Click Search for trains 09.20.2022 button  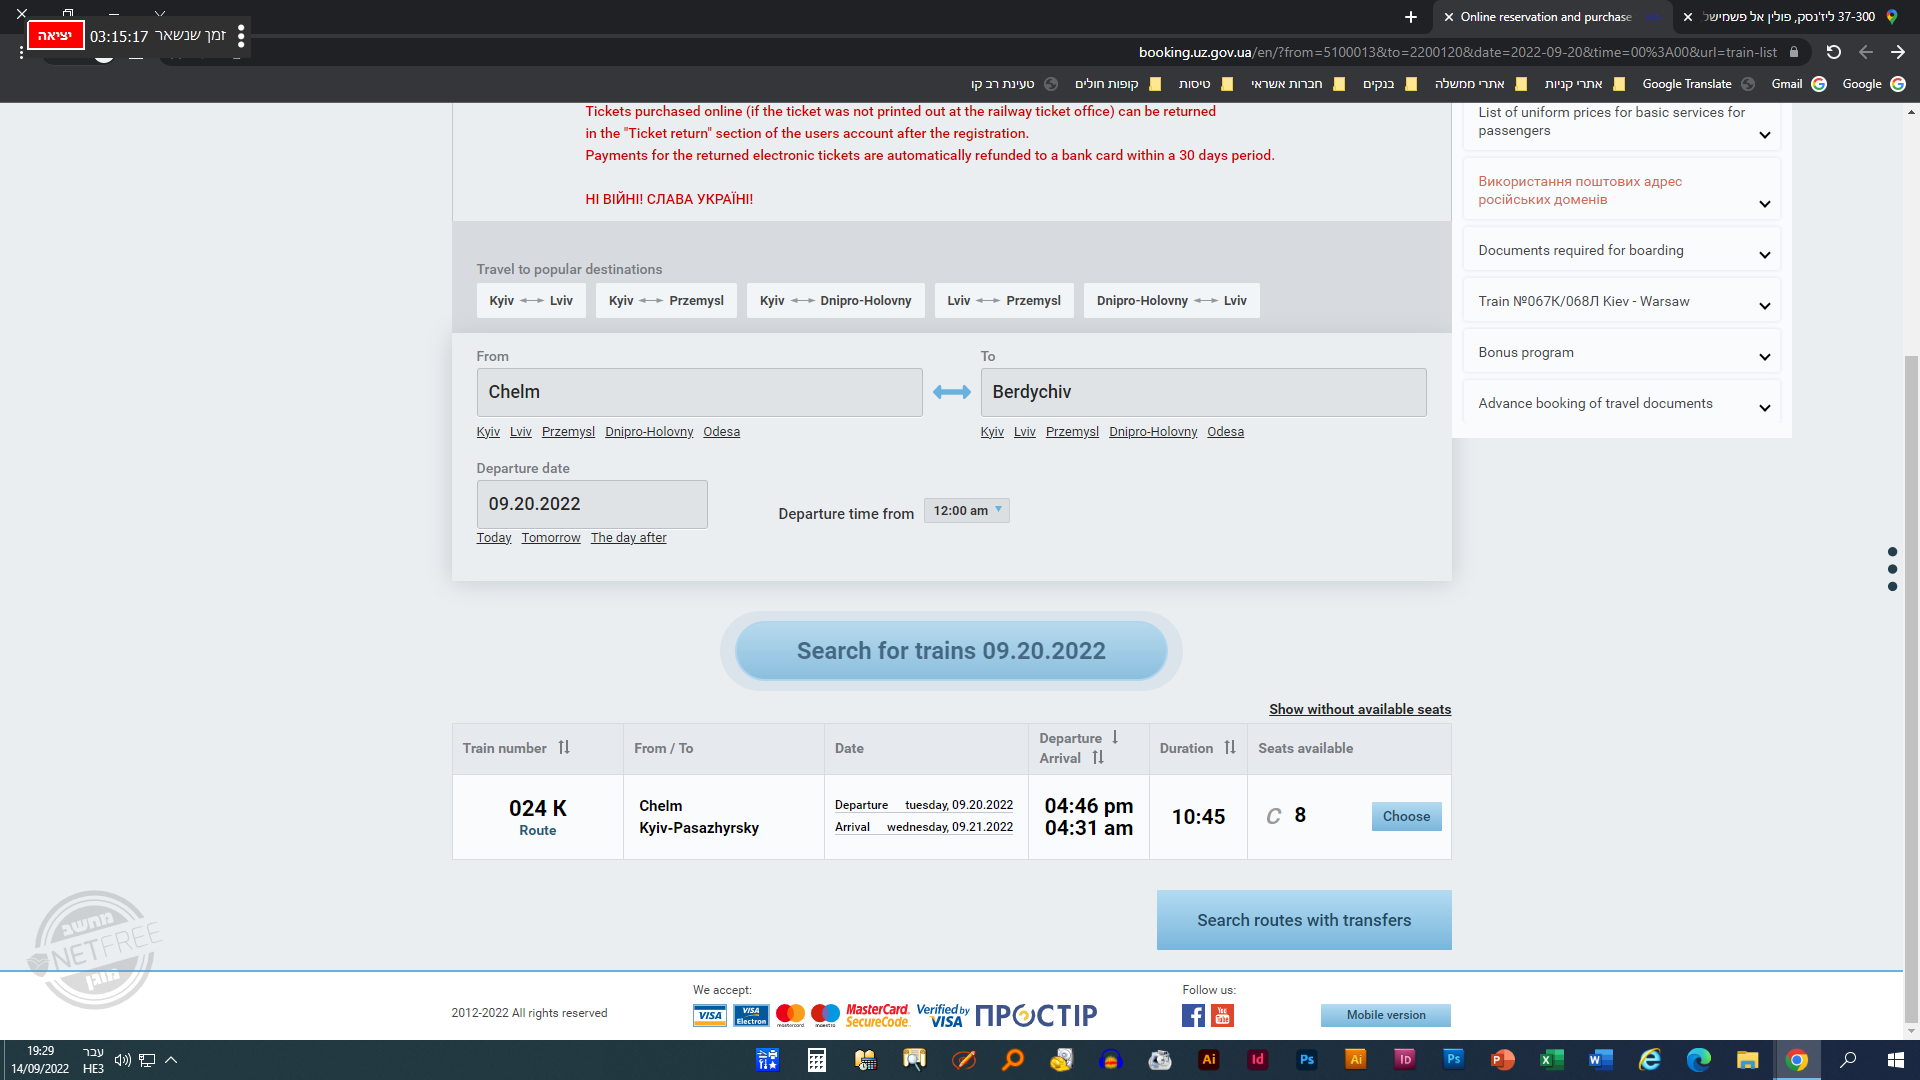pos(951,651)
